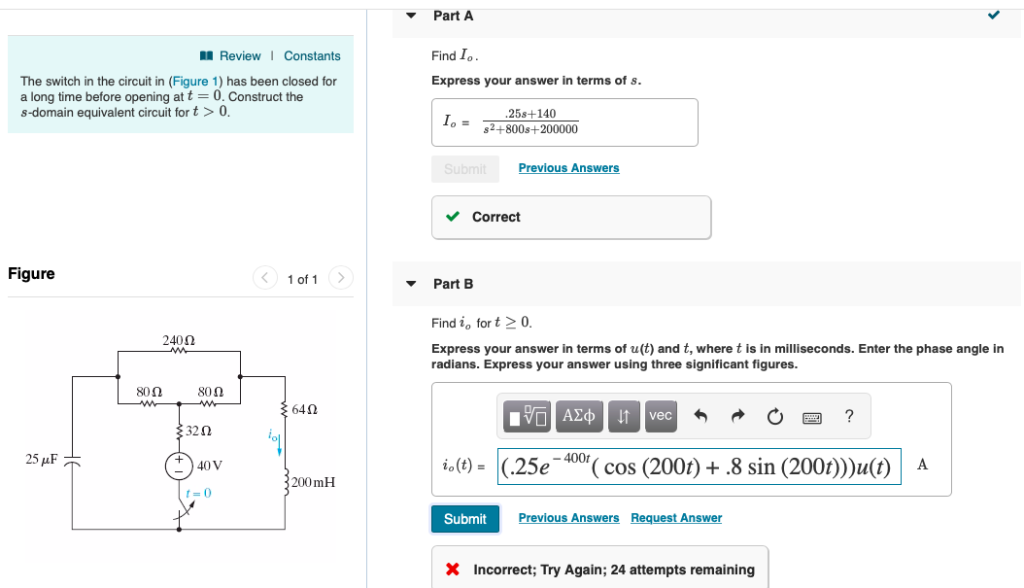This screenshot has width=1024, height=588.
Task: Open the Greek symbols ΑΣφ palette
Action: (580, 416)
